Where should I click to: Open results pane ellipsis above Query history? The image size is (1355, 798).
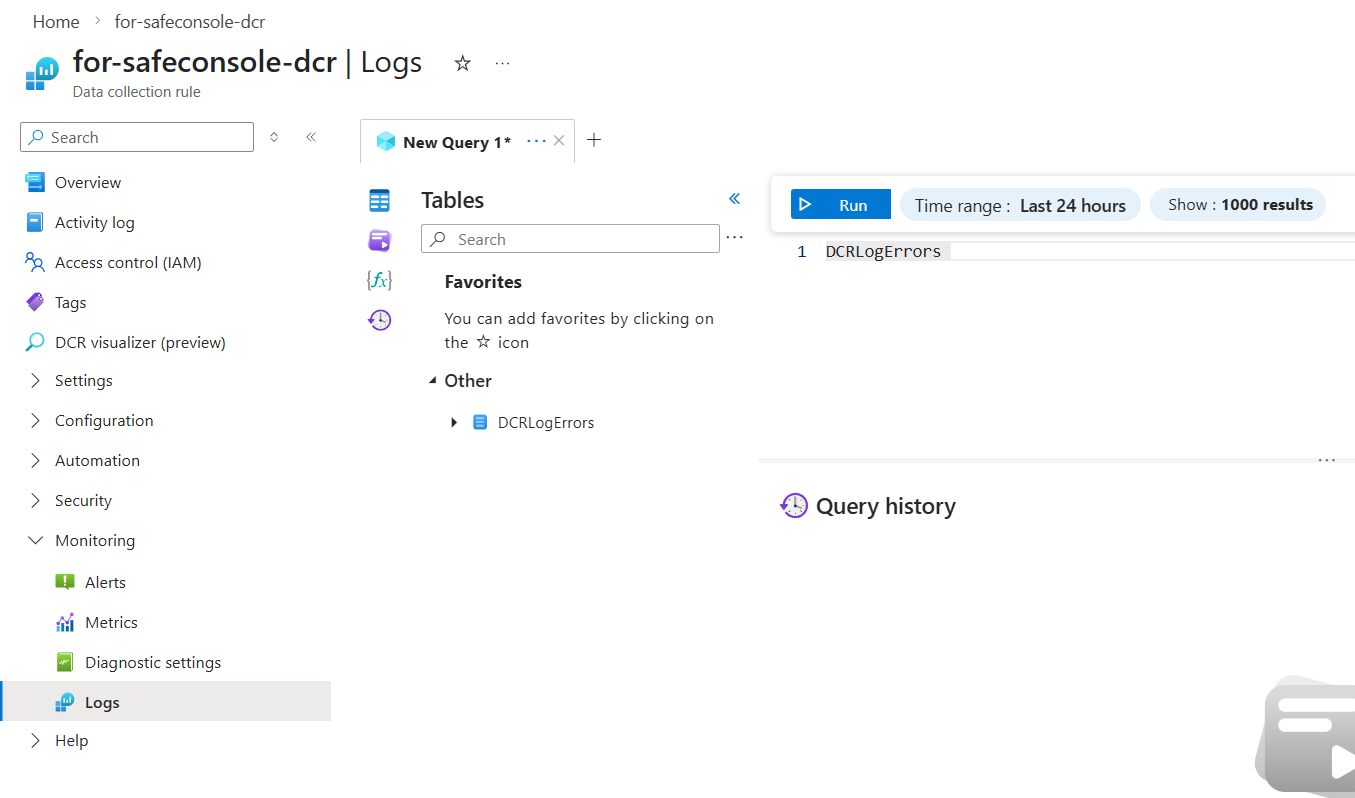pyautogui.click(x=1327, y=461)
